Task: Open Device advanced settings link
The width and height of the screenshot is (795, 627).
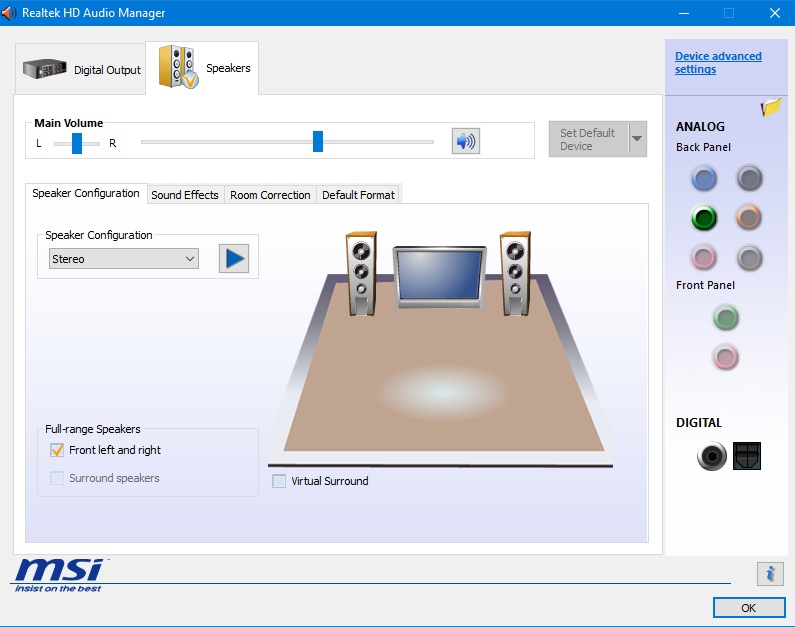Action: (x=718, y=63)
